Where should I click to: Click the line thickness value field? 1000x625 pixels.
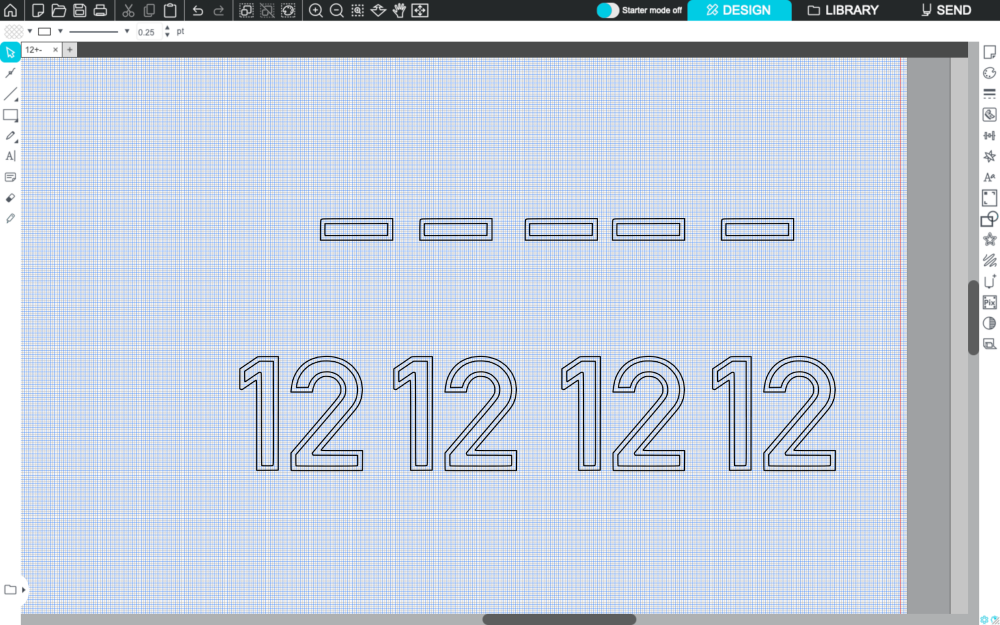147,32
